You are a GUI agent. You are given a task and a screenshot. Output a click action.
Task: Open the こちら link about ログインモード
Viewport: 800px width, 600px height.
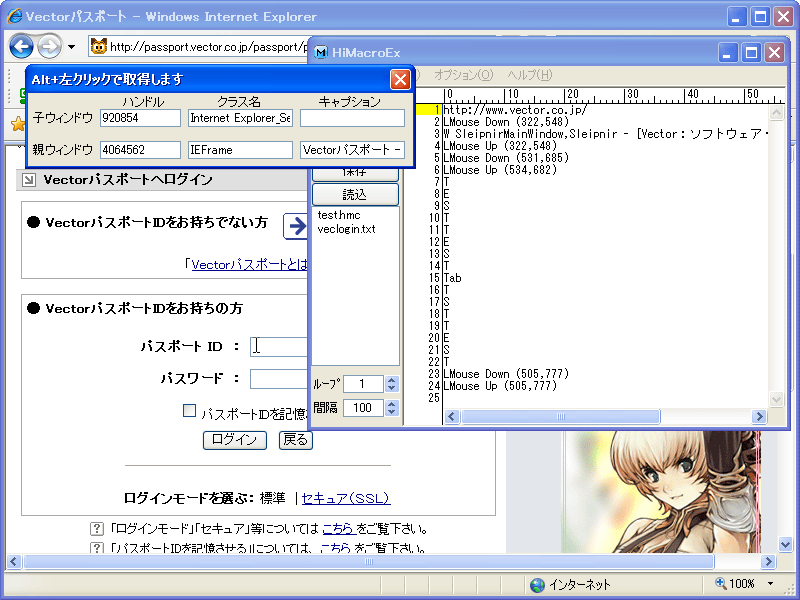pyautogui.click(x=339, y=529)
